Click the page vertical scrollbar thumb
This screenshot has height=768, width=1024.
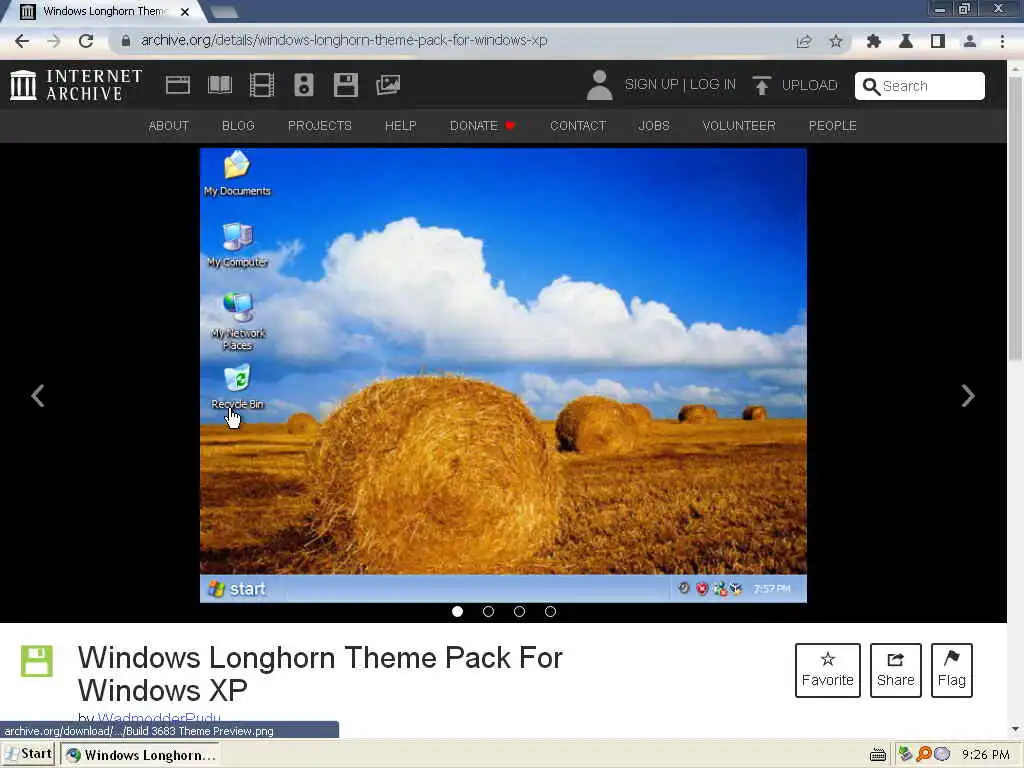coord(1015,217)
